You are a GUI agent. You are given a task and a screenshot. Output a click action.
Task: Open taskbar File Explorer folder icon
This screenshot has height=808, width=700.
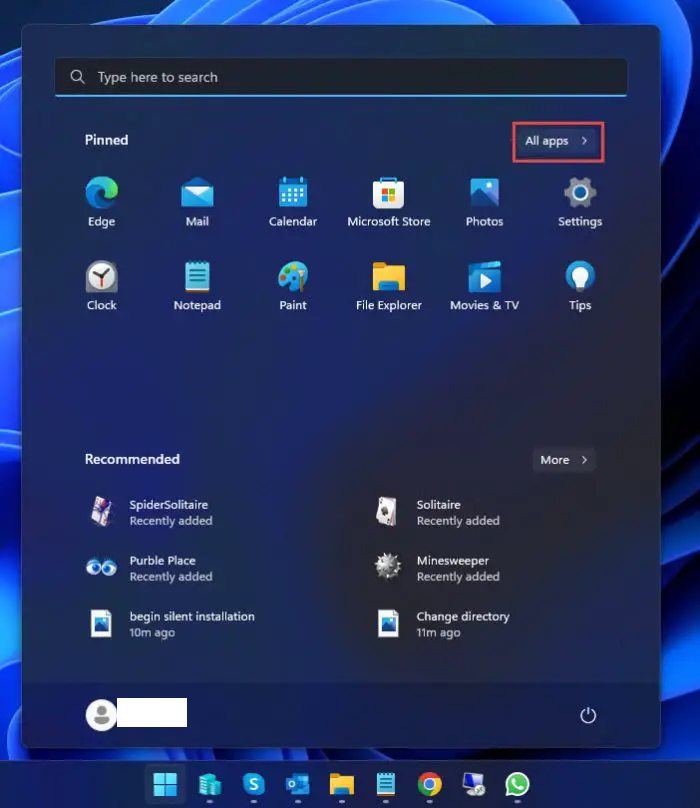click(342, 784)
